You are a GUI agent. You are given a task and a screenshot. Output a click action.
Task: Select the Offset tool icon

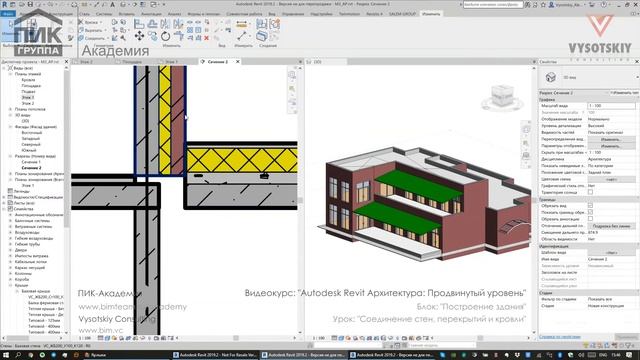pyautogui.click(x=152, y=24)
